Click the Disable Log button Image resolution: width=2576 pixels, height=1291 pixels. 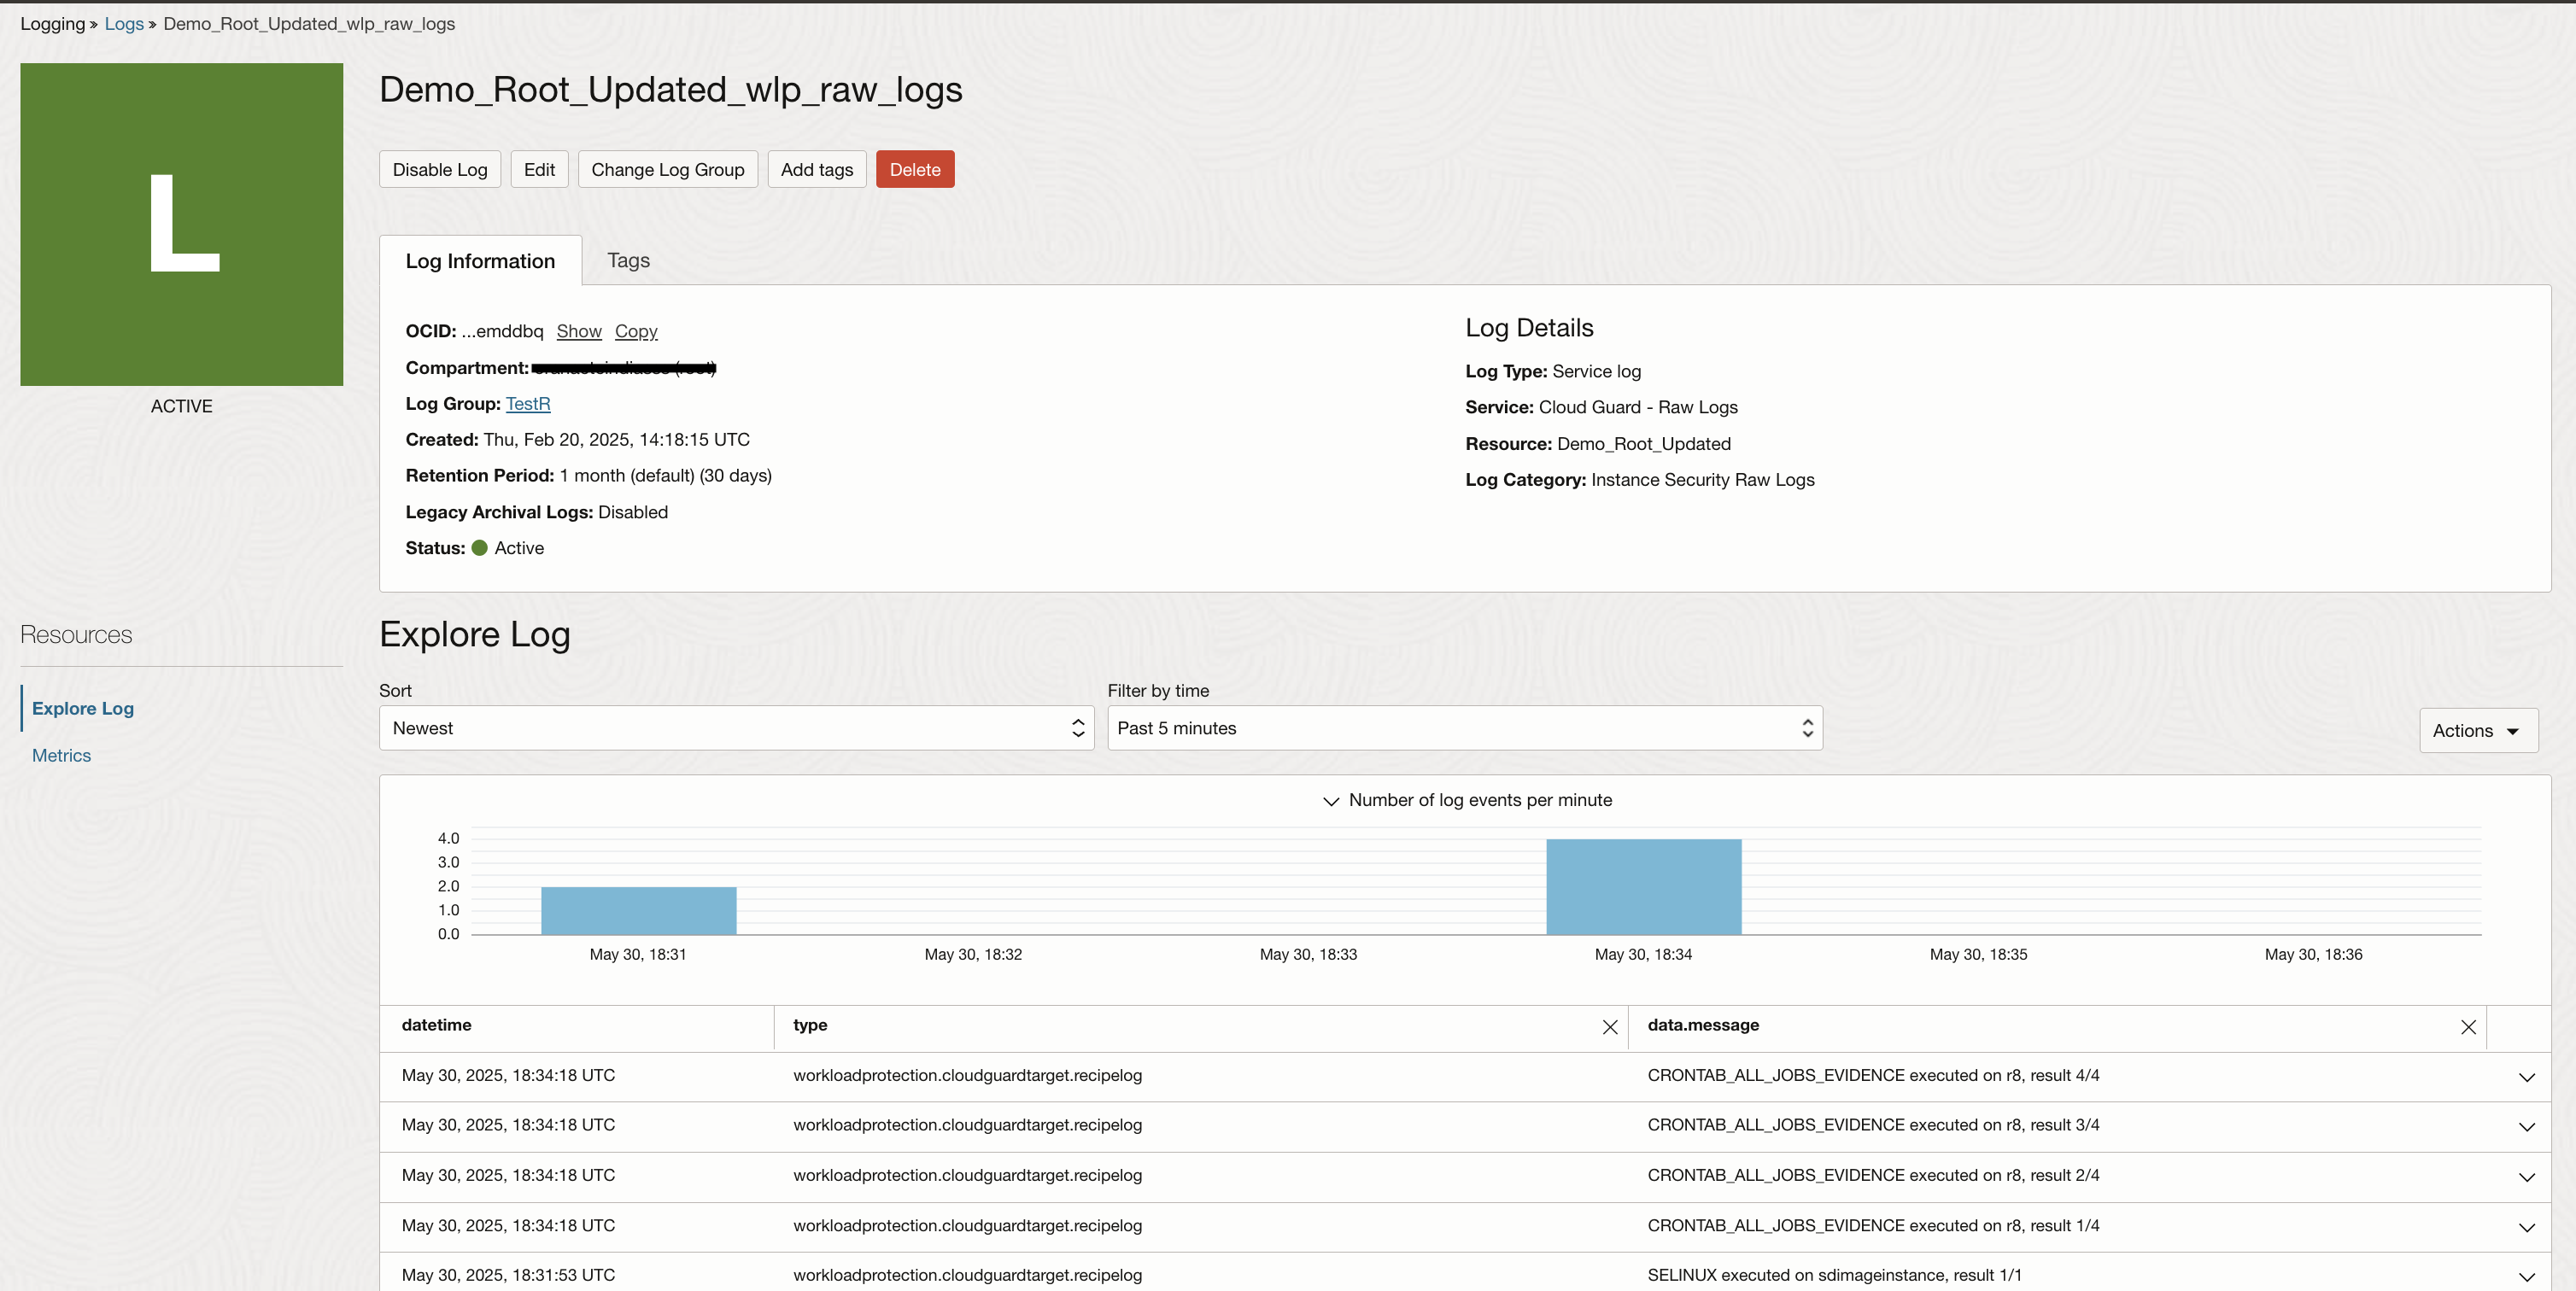(x=439, y=170)
